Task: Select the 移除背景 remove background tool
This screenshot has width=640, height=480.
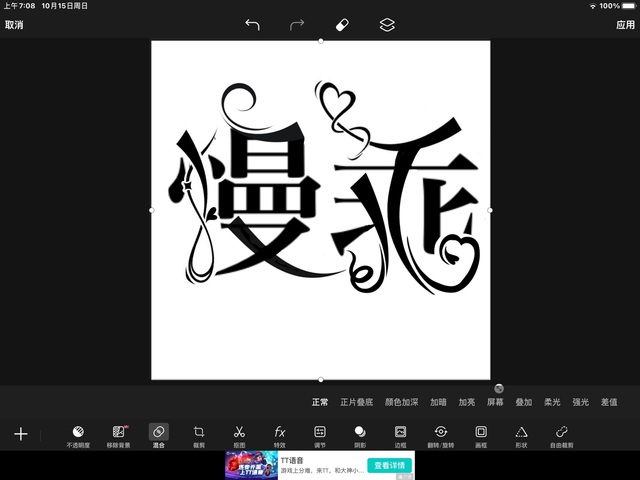Action: tap(119, 435)
